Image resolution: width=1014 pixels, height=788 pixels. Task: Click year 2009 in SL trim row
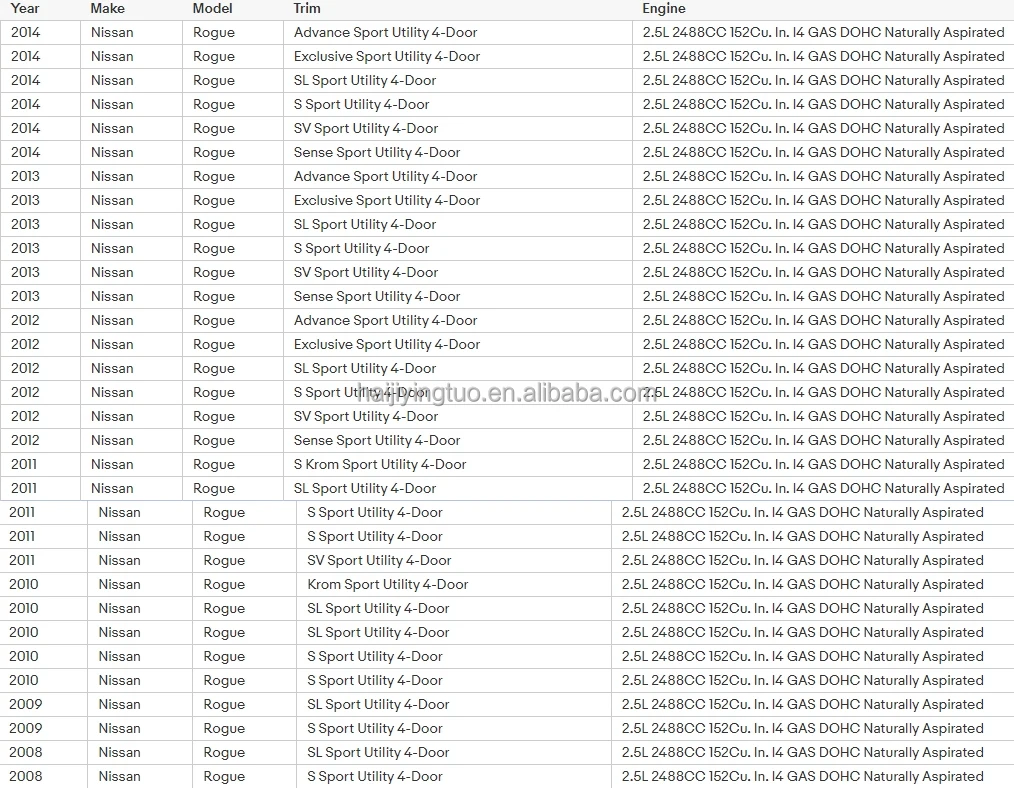(25, 704)
